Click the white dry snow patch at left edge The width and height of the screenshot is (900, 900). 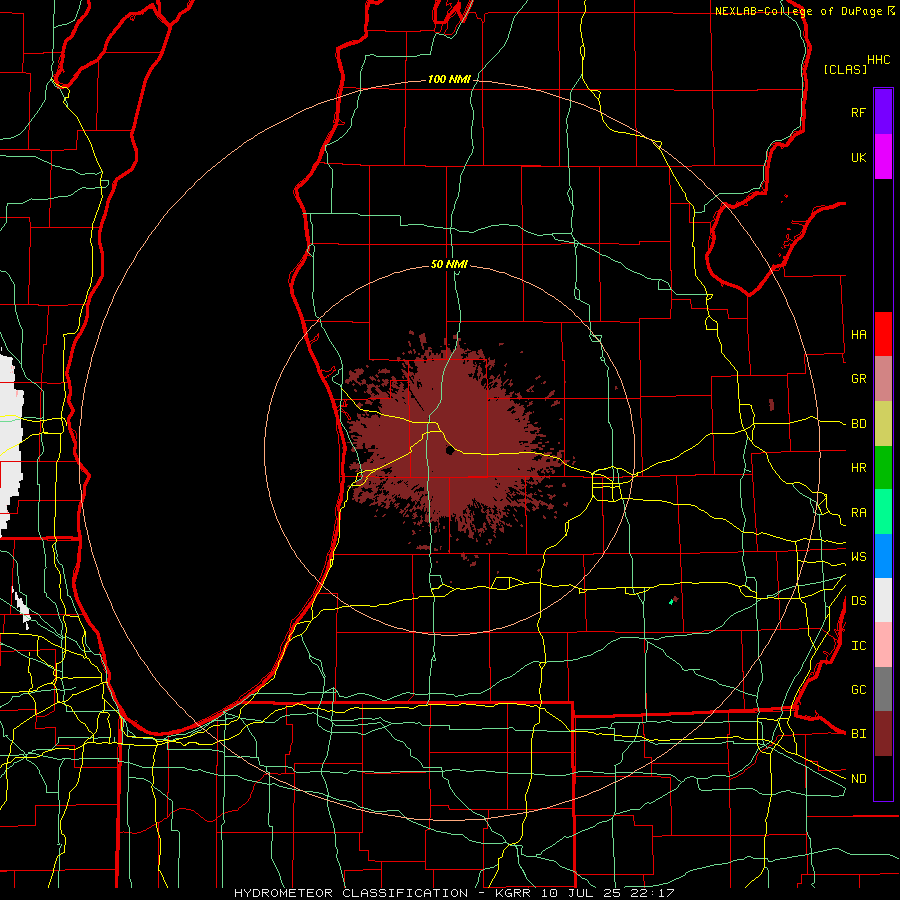point(11,445)
